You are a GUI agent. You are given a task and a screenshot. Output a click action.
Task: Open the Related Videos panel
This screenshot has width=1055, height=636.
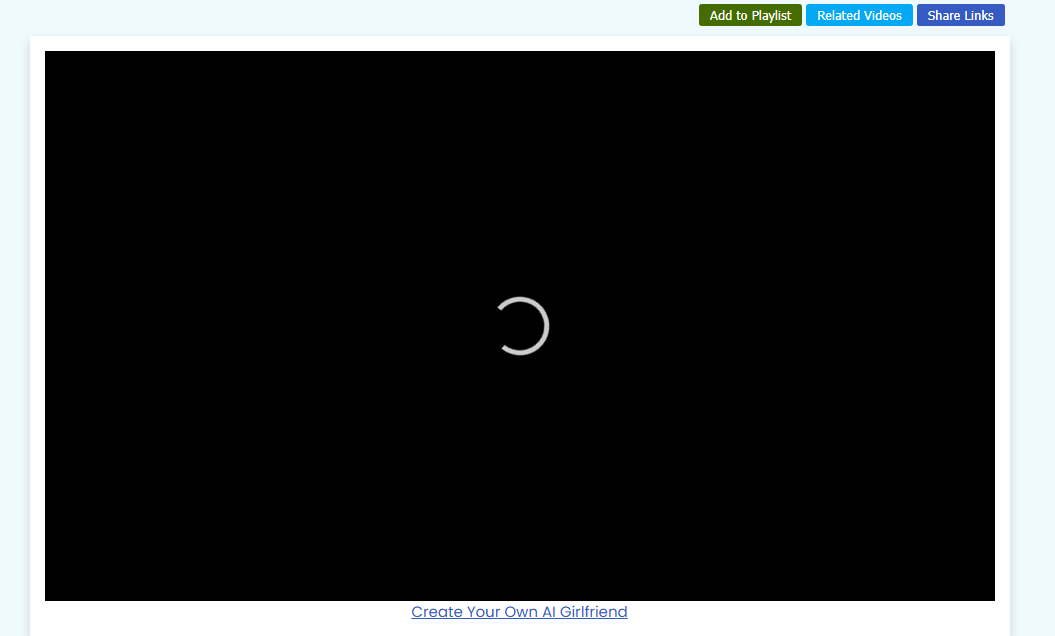859,15
